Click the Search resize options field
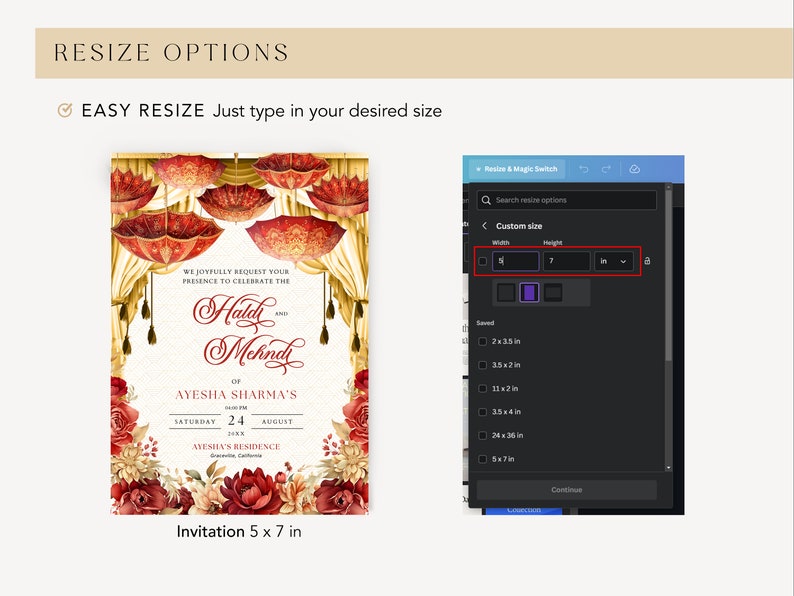794x596 pixels. point(567,200)
